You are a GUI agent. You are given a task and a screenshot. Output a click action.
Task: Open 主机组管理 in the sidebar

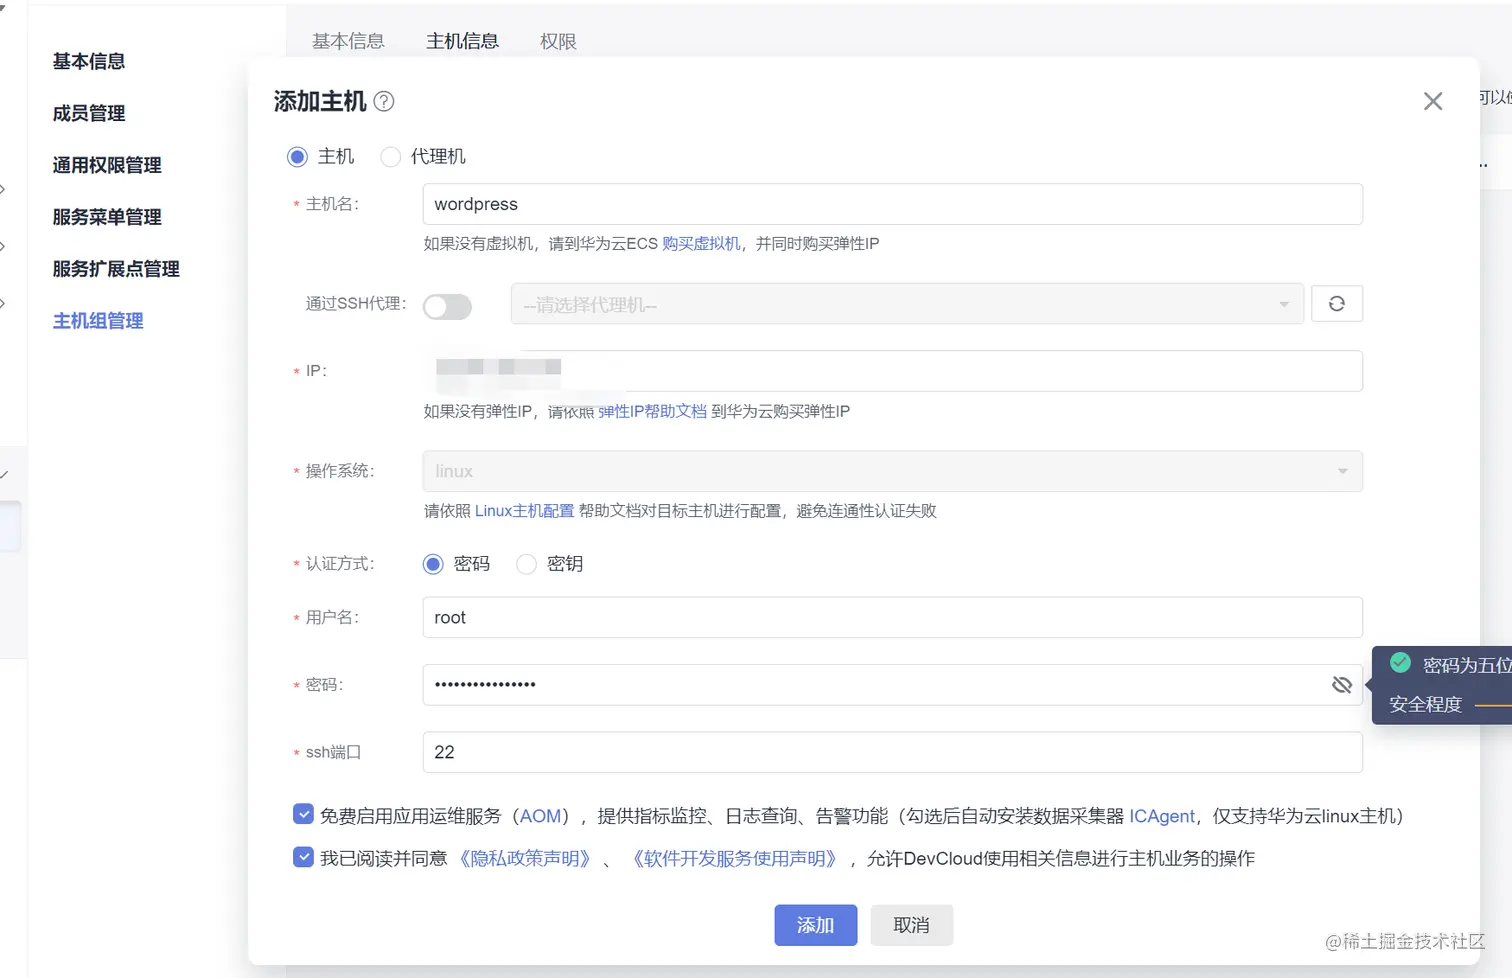tap(98, 321)
